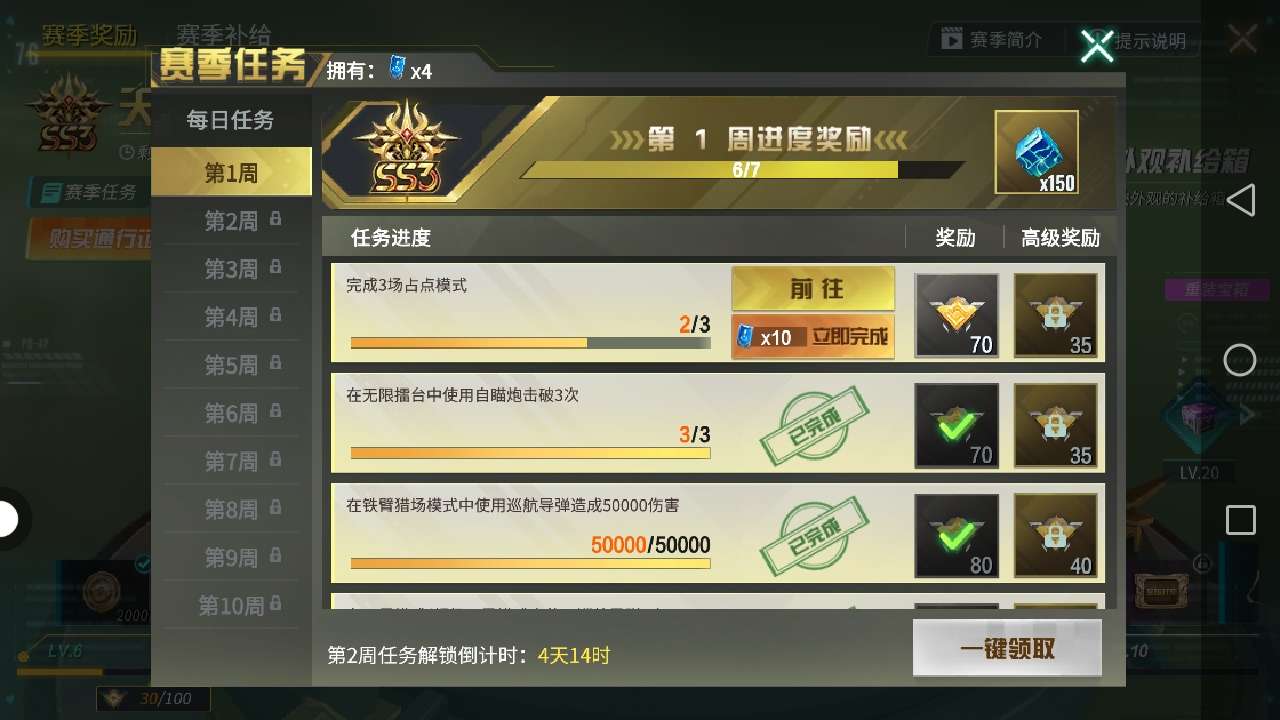Select the locked 第5周 tab
1280x720 pixels.
pyautogui.click(x=231, y=364)
